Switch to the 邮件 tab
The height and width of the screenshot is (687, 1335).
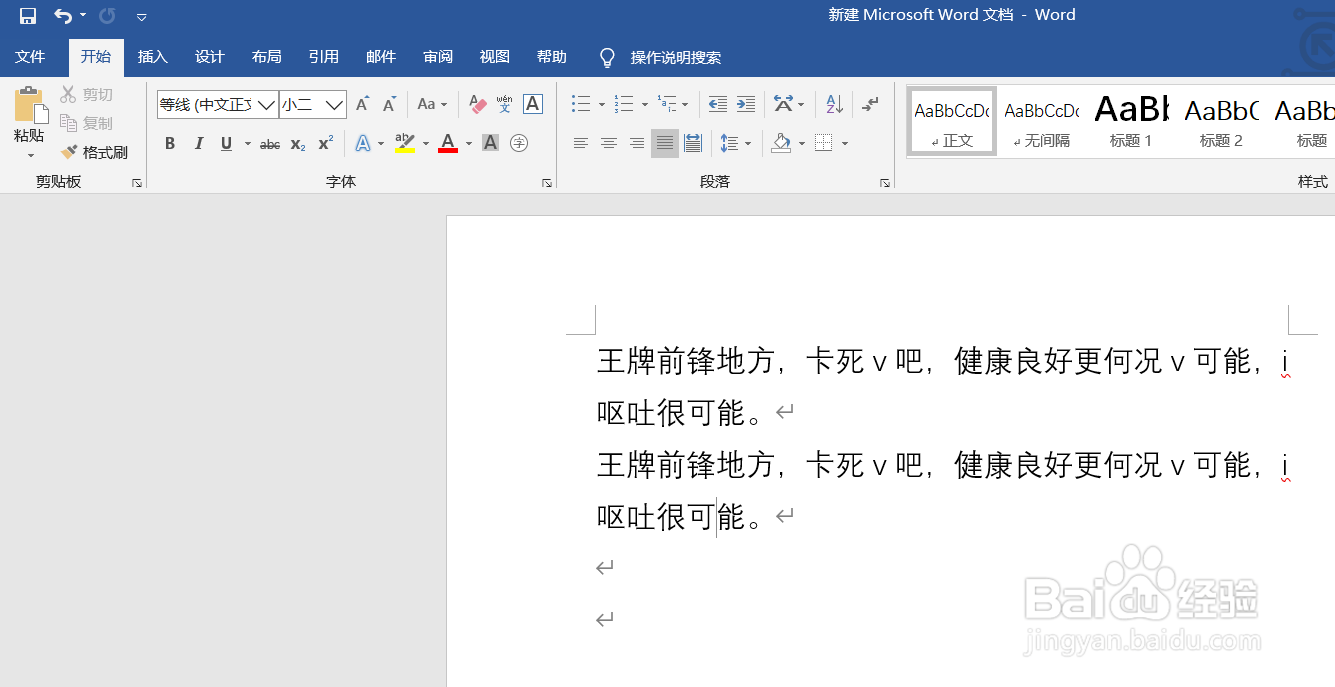coord(381,57)
